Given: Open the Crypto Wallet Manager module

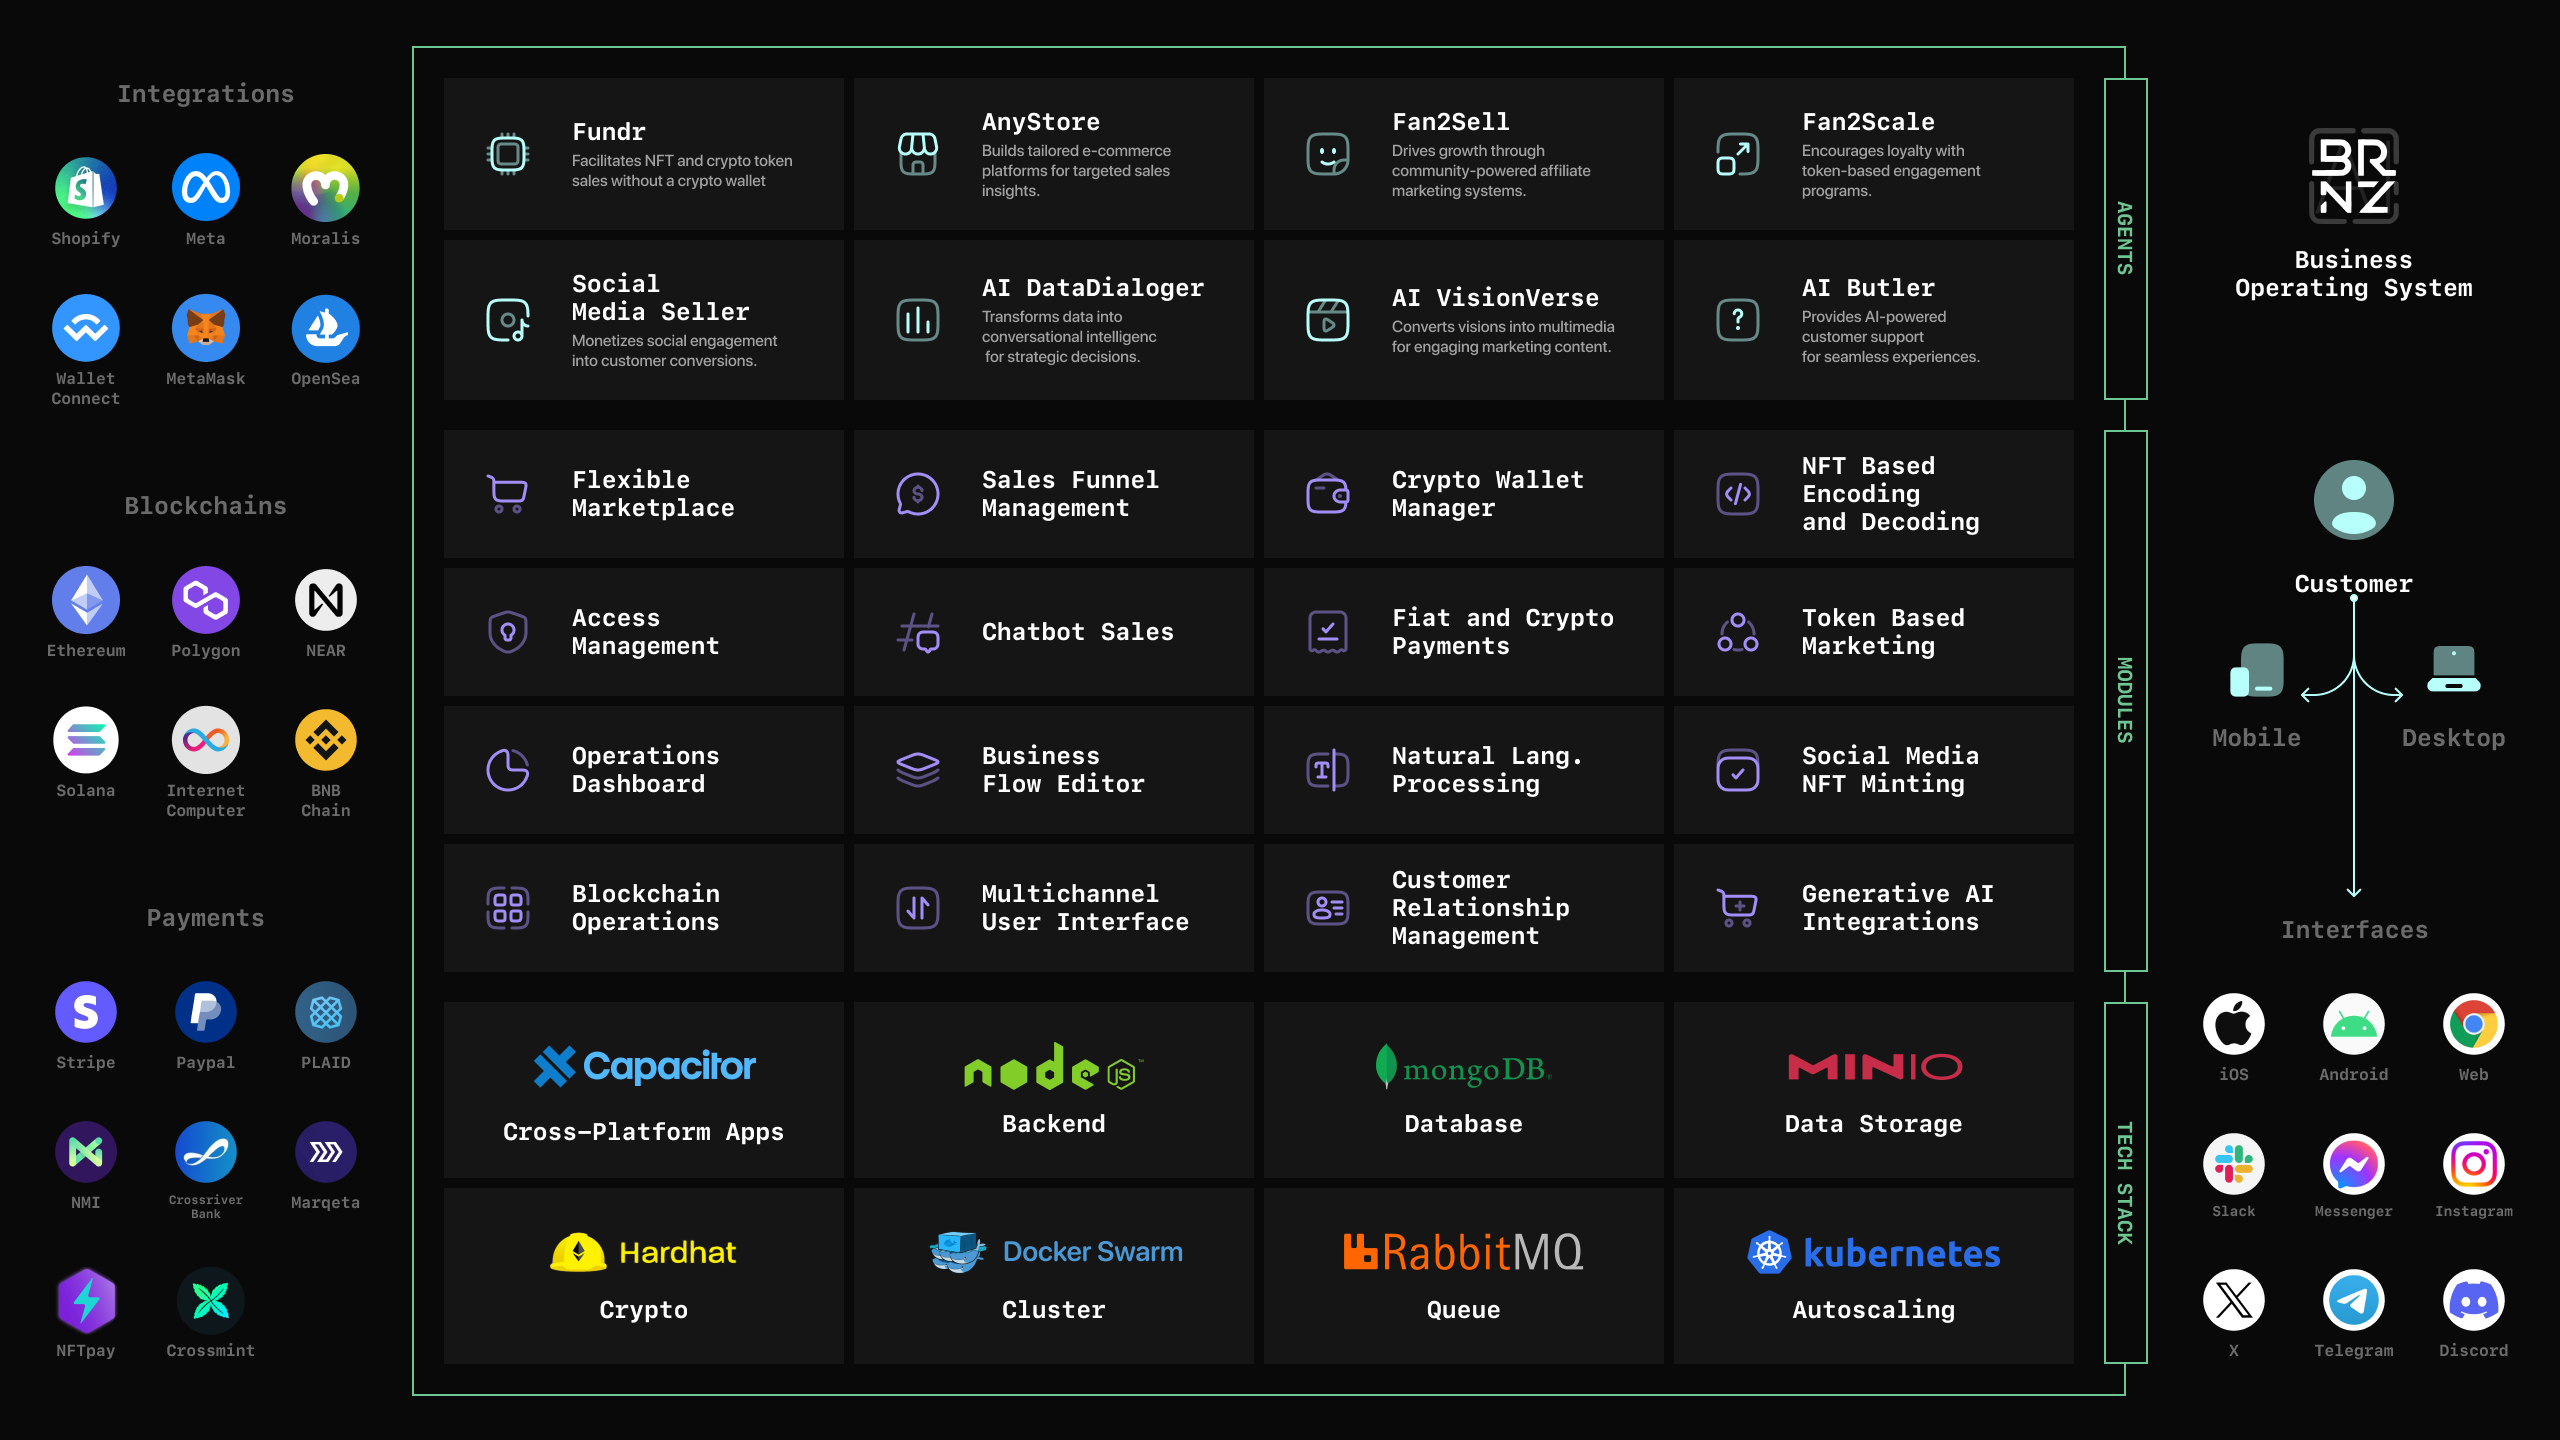Looking at the screenshot, I should click(1463, 494).
